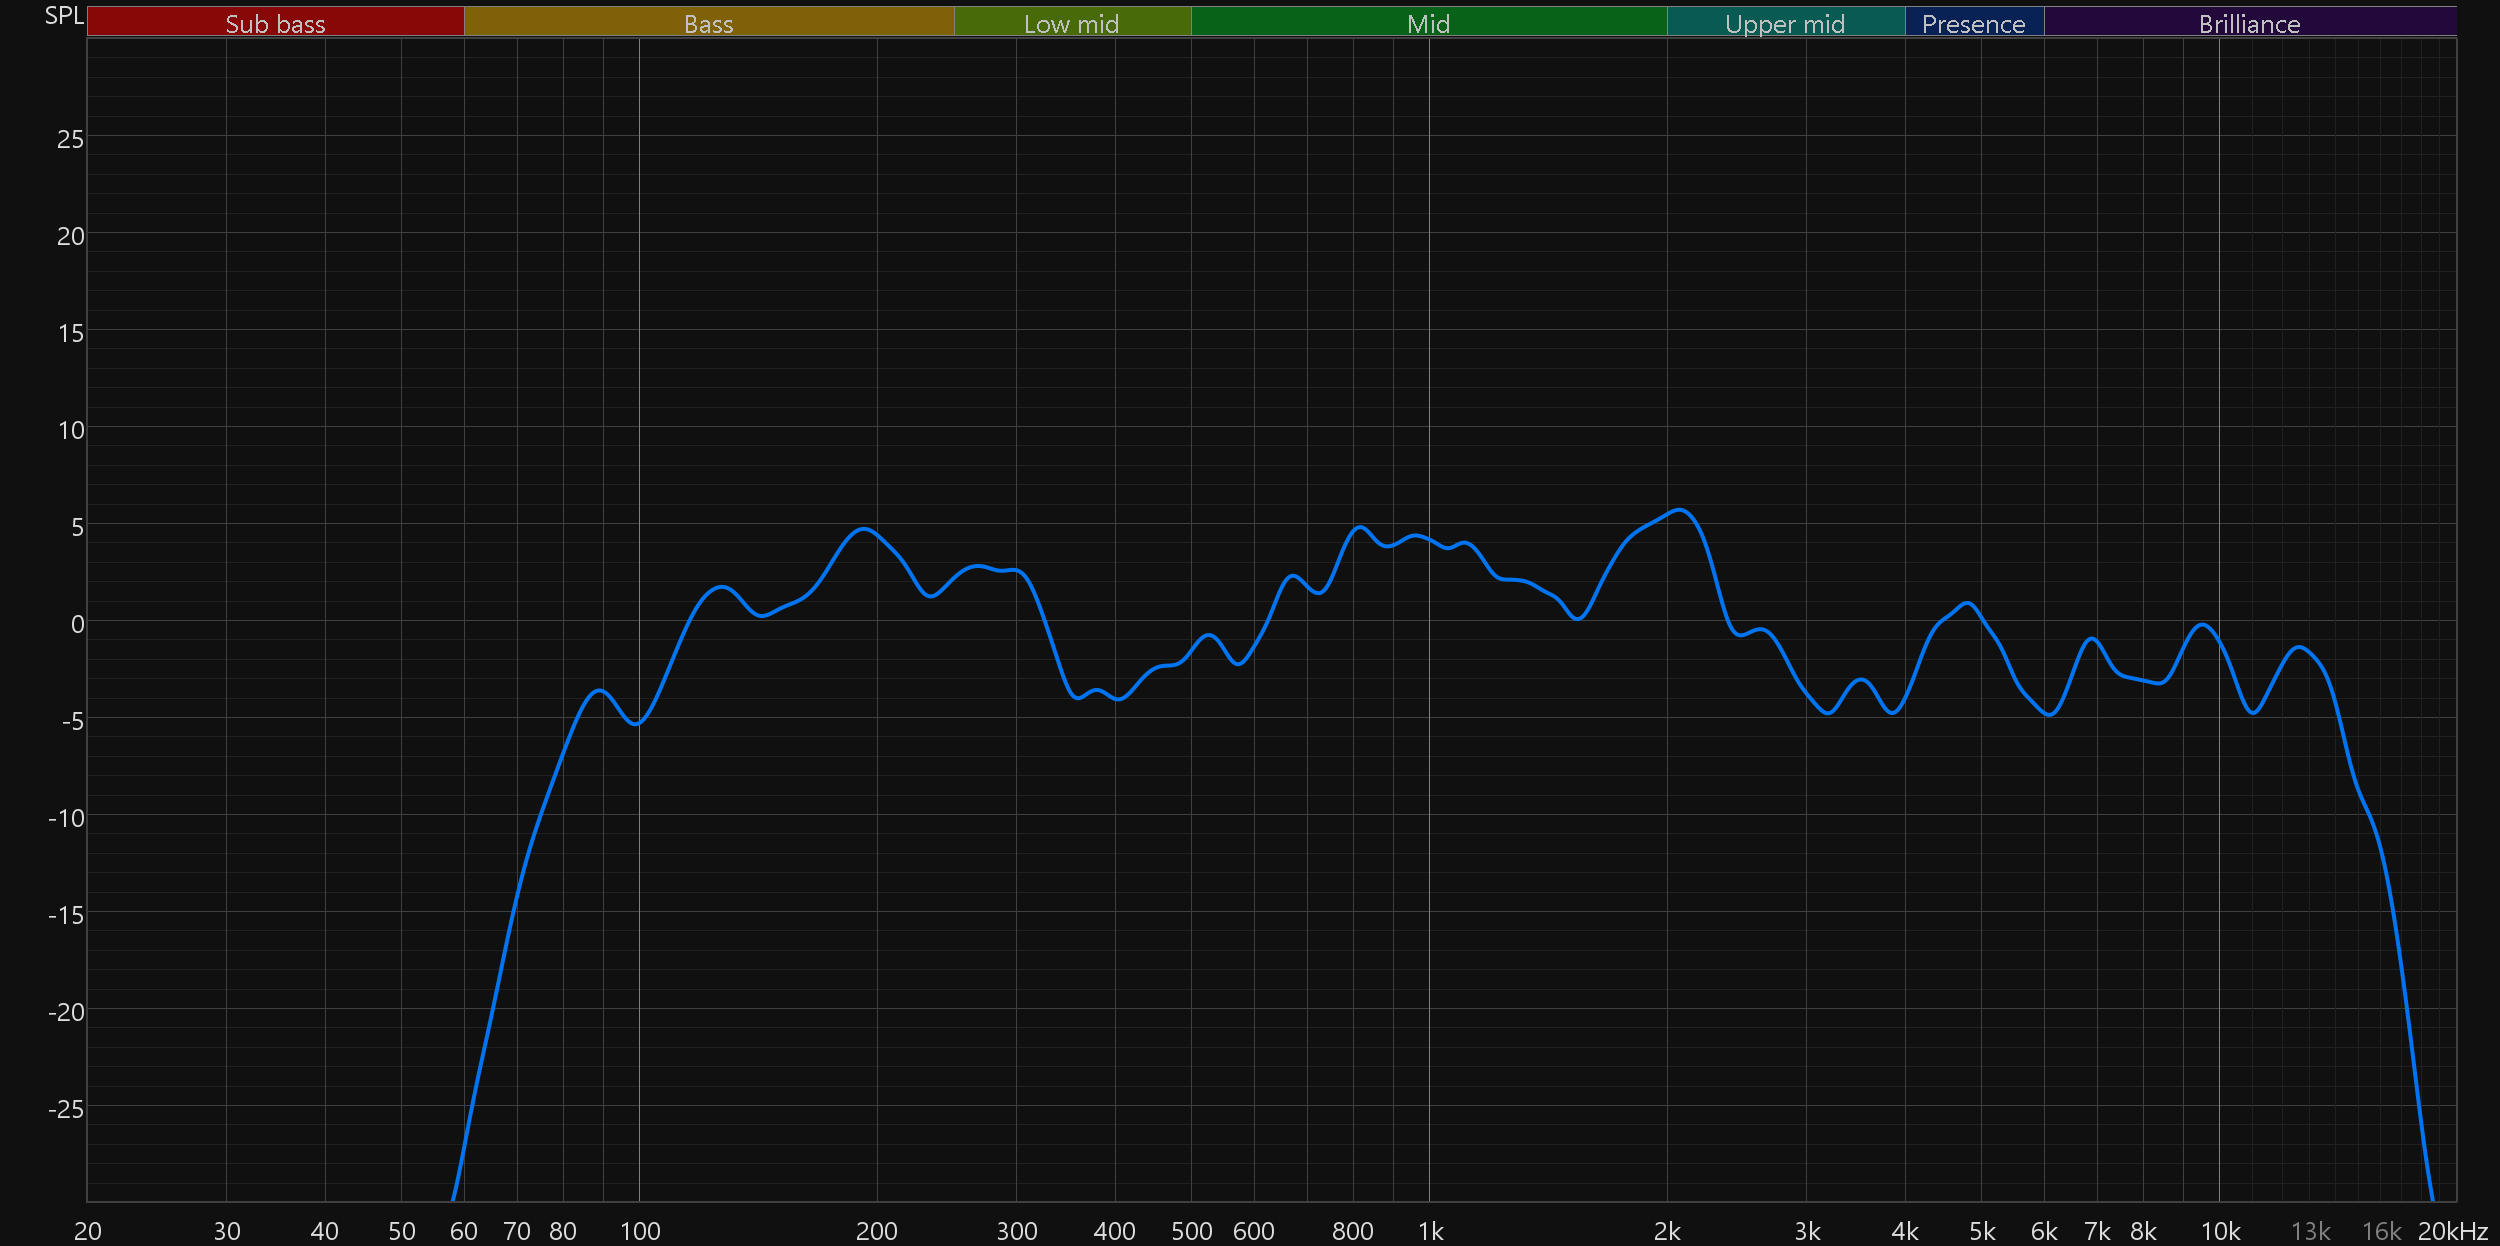Select the green Mid band header

pyautogui.click(x=1428, y=22)
